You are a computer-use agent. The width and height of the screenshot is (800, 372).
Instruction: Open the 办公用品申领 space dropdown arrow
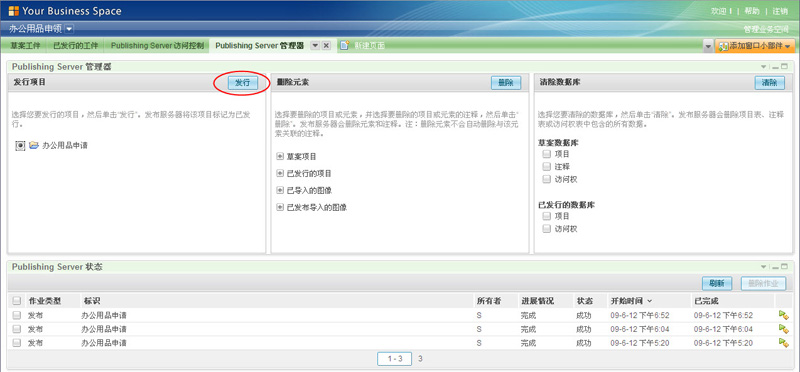pos(69,29)
